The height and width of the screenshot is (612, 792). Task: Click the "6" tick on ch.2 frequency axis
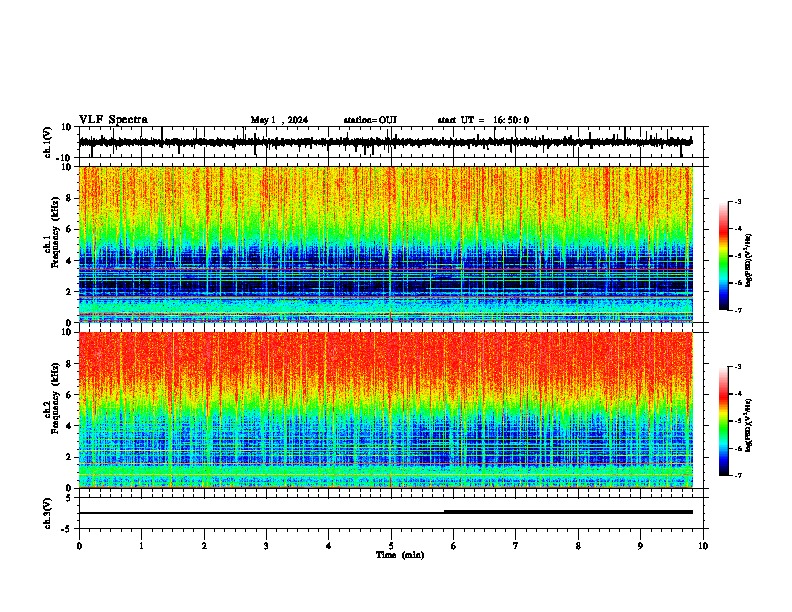[x=69, y=395]
